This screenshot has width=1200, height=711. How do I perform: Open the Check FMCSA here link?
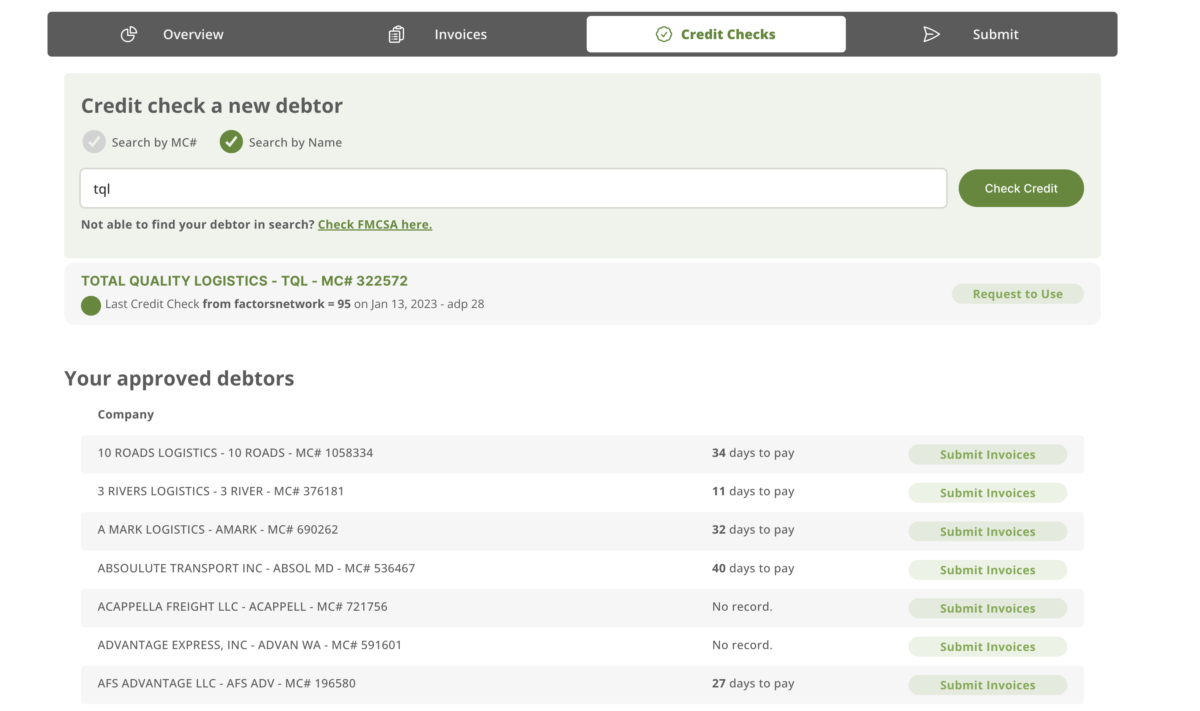click(375, 224)
